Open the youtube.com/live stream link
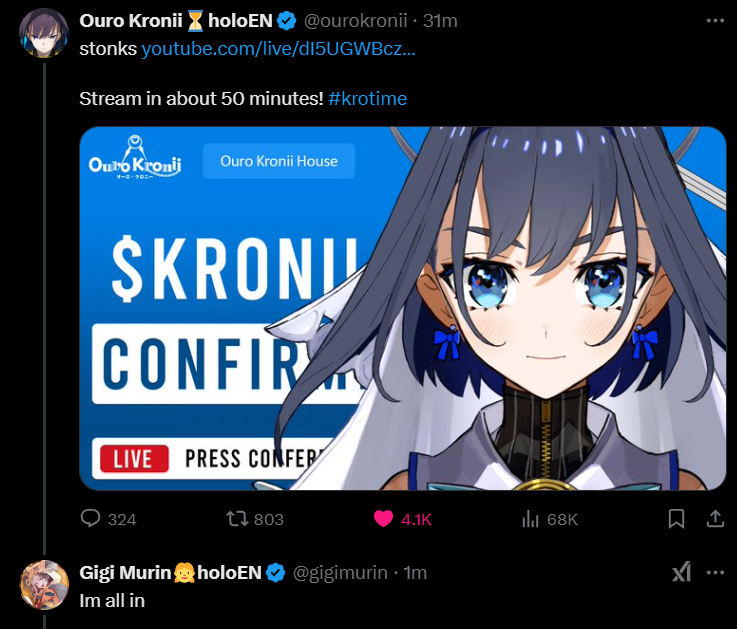This screenshot has width=737, height=629. coord(278,49)
